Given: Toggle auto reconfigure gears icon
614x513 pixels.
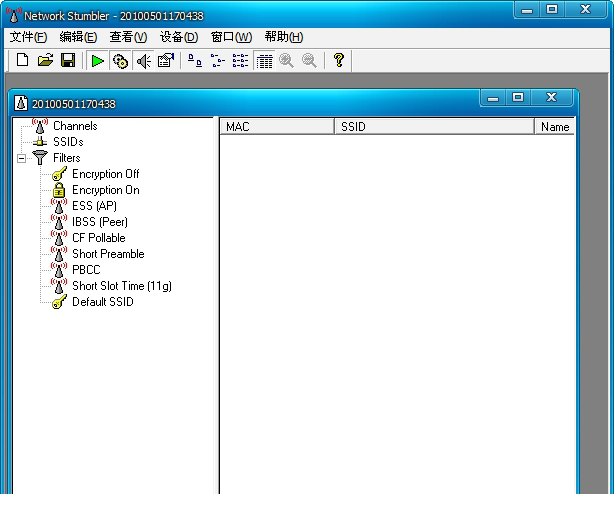Looking at the screenshot, I should 120,61.
